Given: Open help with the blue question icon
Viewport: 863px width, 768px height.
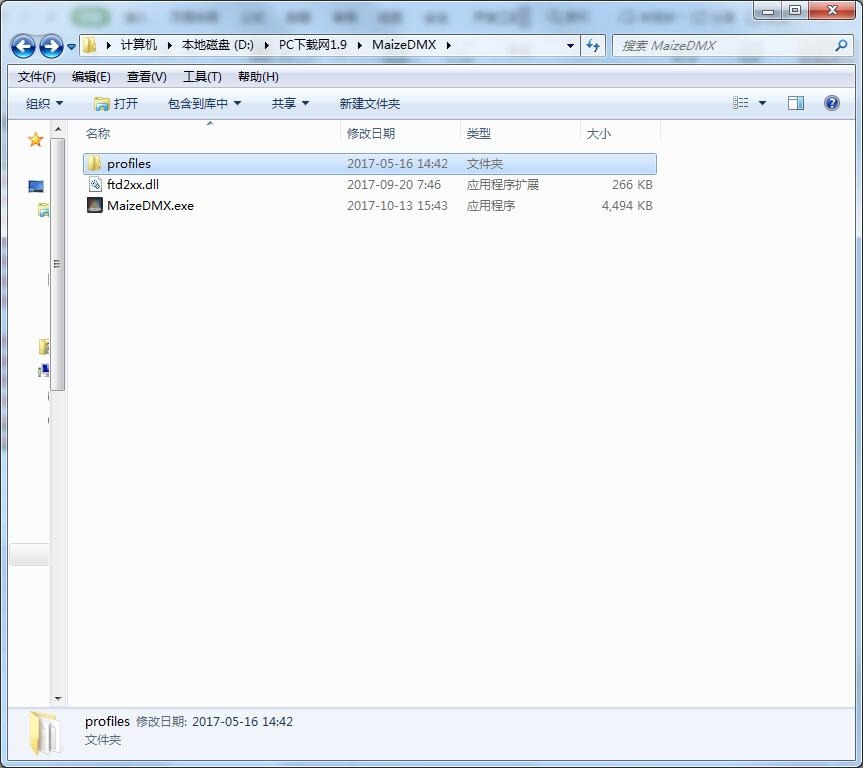Looking at the screenshot, I should coord(832,103).
